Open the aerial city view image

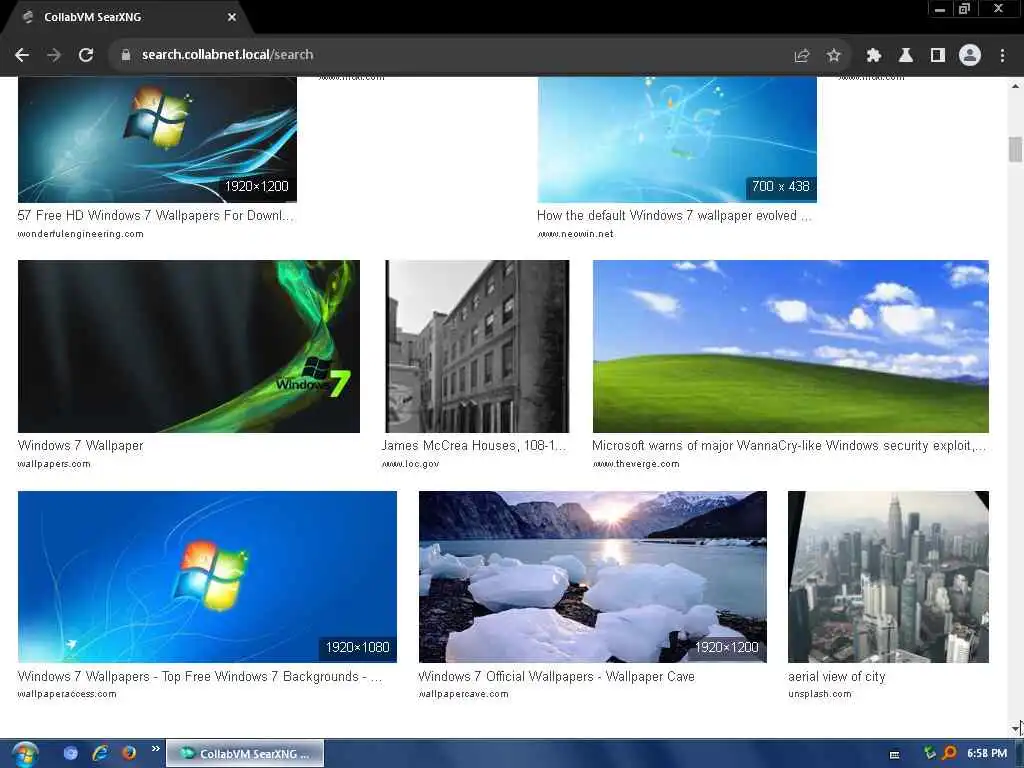point(888,577)
